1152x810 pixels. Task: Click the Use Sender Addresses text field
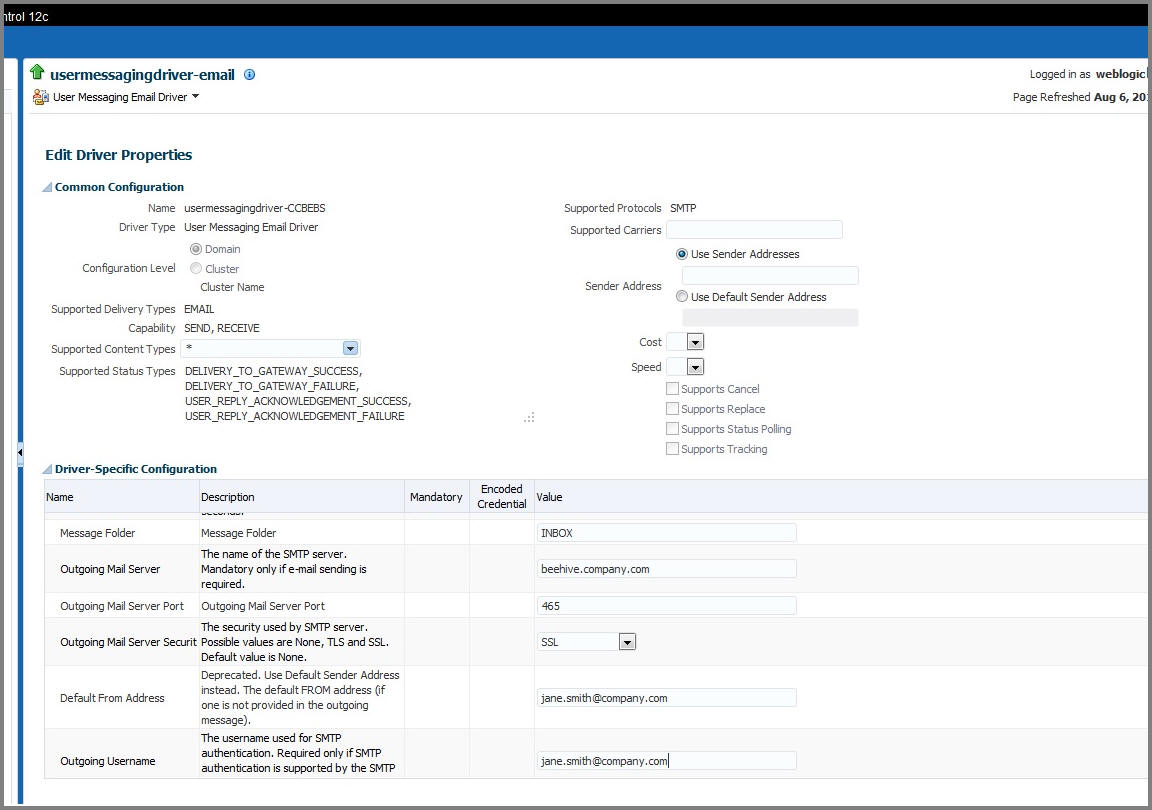[x=770, y=276]
